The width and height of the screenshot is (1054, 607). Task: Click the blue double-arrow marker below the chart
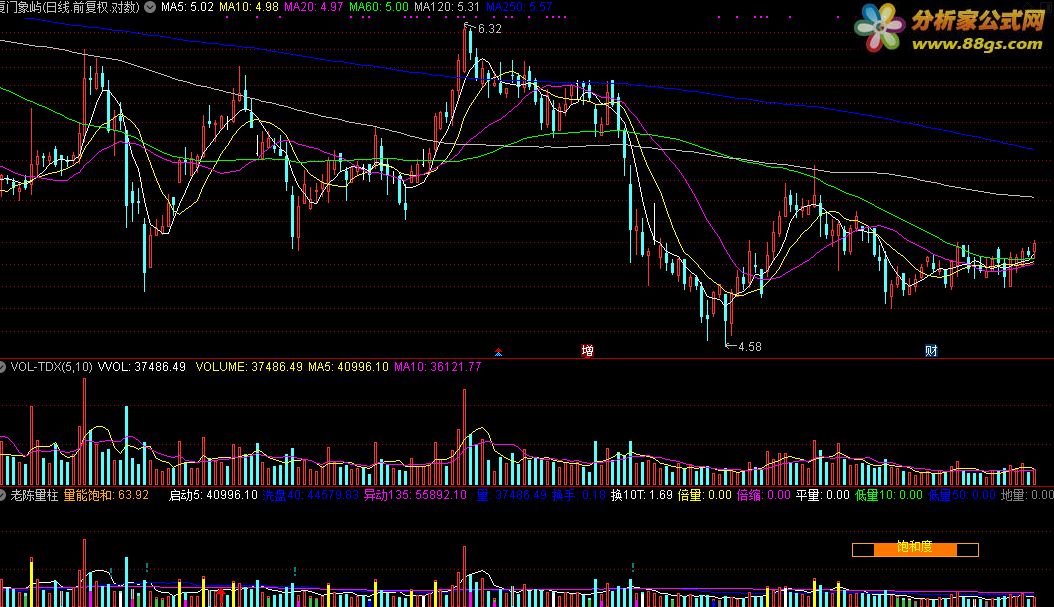498,352
